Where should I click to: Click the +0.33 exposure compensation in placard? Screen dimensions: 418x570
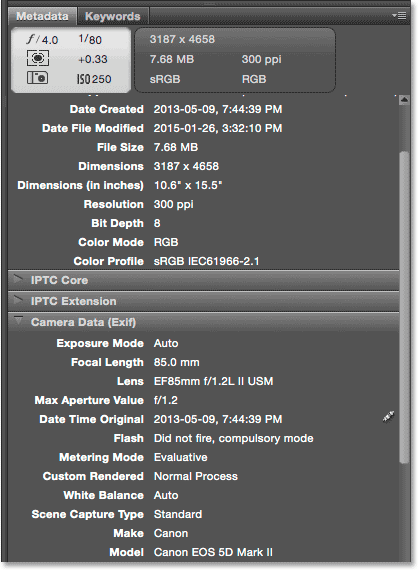(x=93, y=59)
